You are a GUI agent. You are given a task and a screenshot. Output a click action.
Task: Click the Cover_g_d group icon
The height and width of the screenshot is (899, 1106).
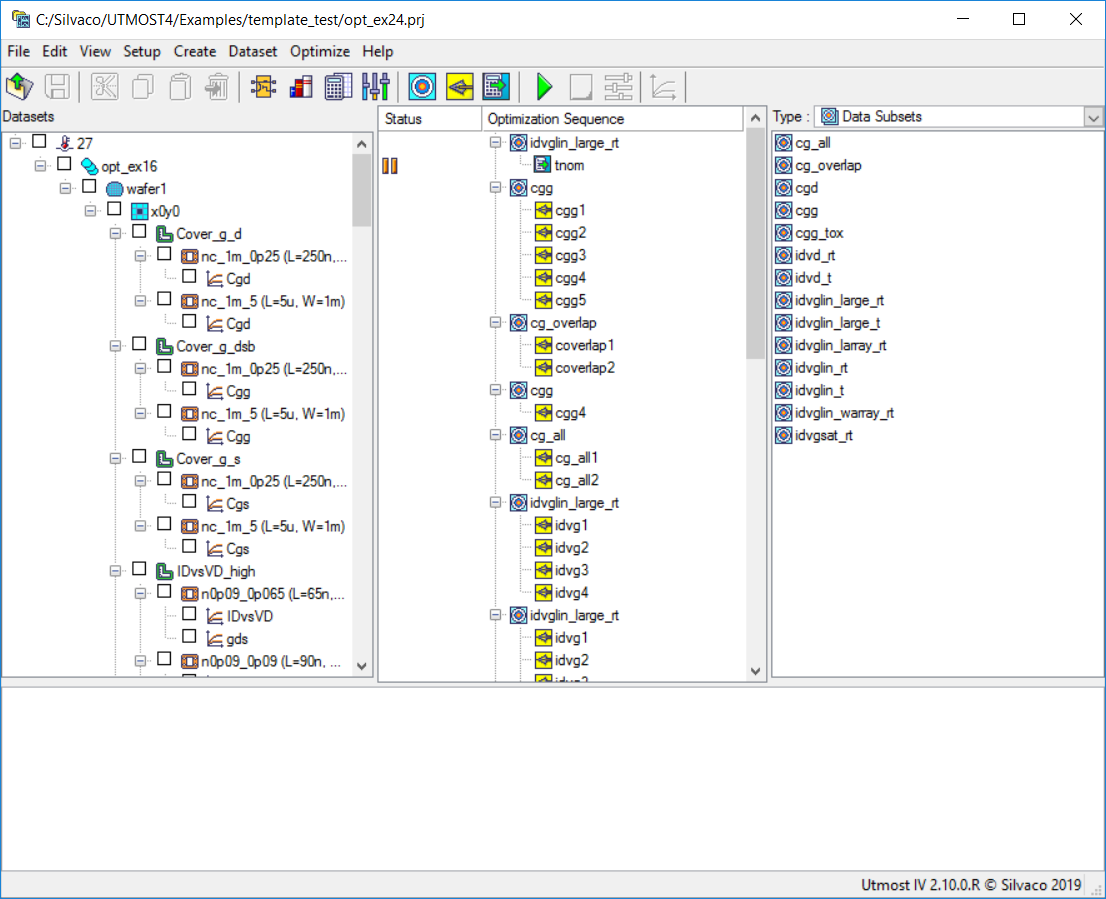tap(164, 233)
